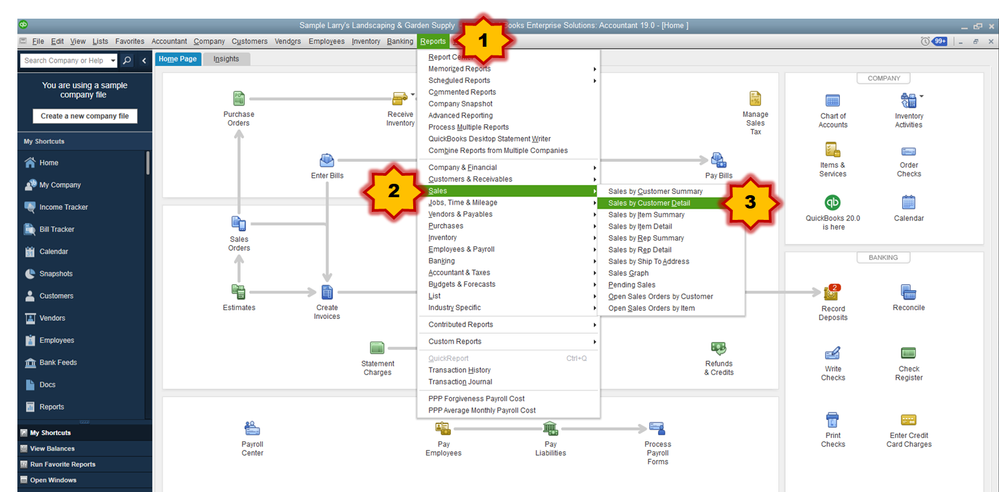The image size is (999, 492).
Task: Open the Pay Bills icon
Action: pos(719,160)
